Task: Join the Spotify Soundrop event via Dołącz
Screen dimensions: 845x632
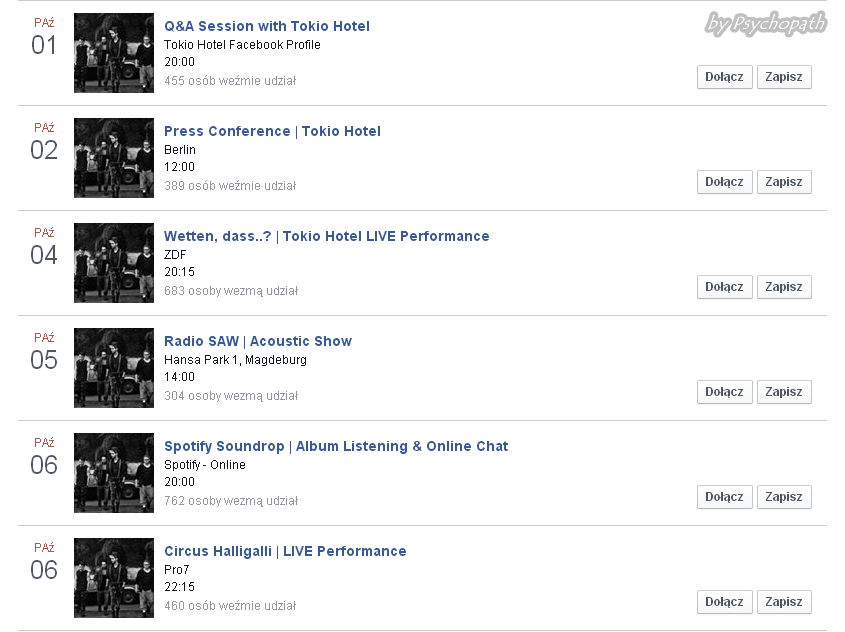Action: point(724,497)
